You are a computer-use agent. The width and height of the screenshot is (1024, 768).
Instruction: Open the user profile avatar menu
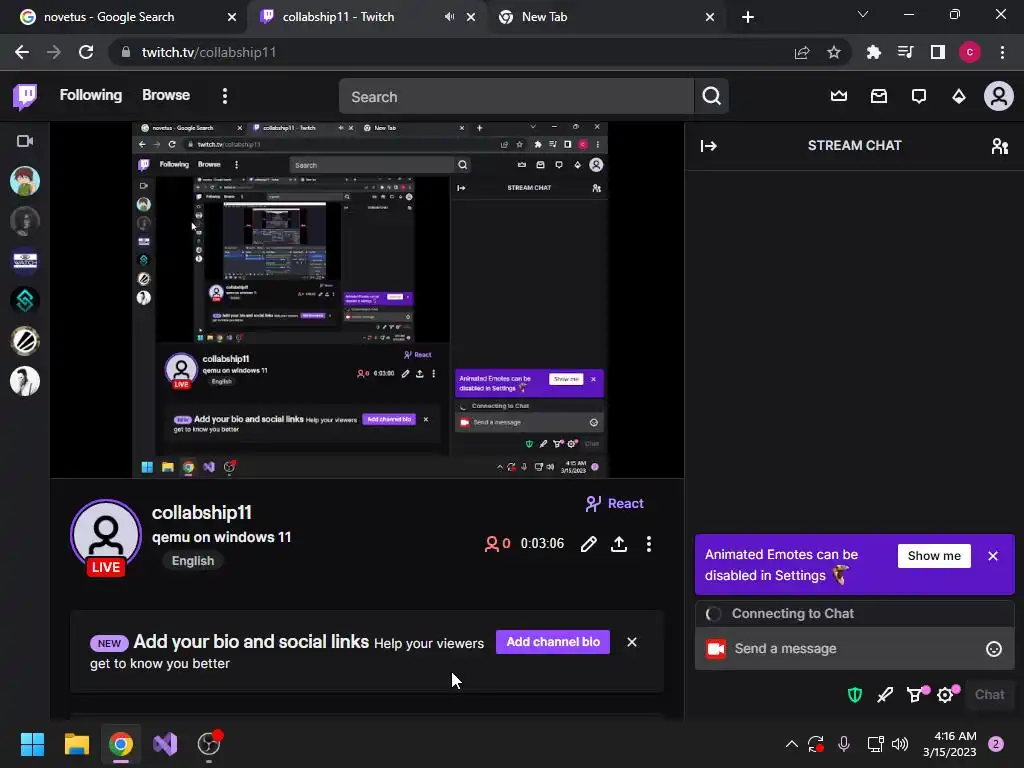(x=999, y=96)
